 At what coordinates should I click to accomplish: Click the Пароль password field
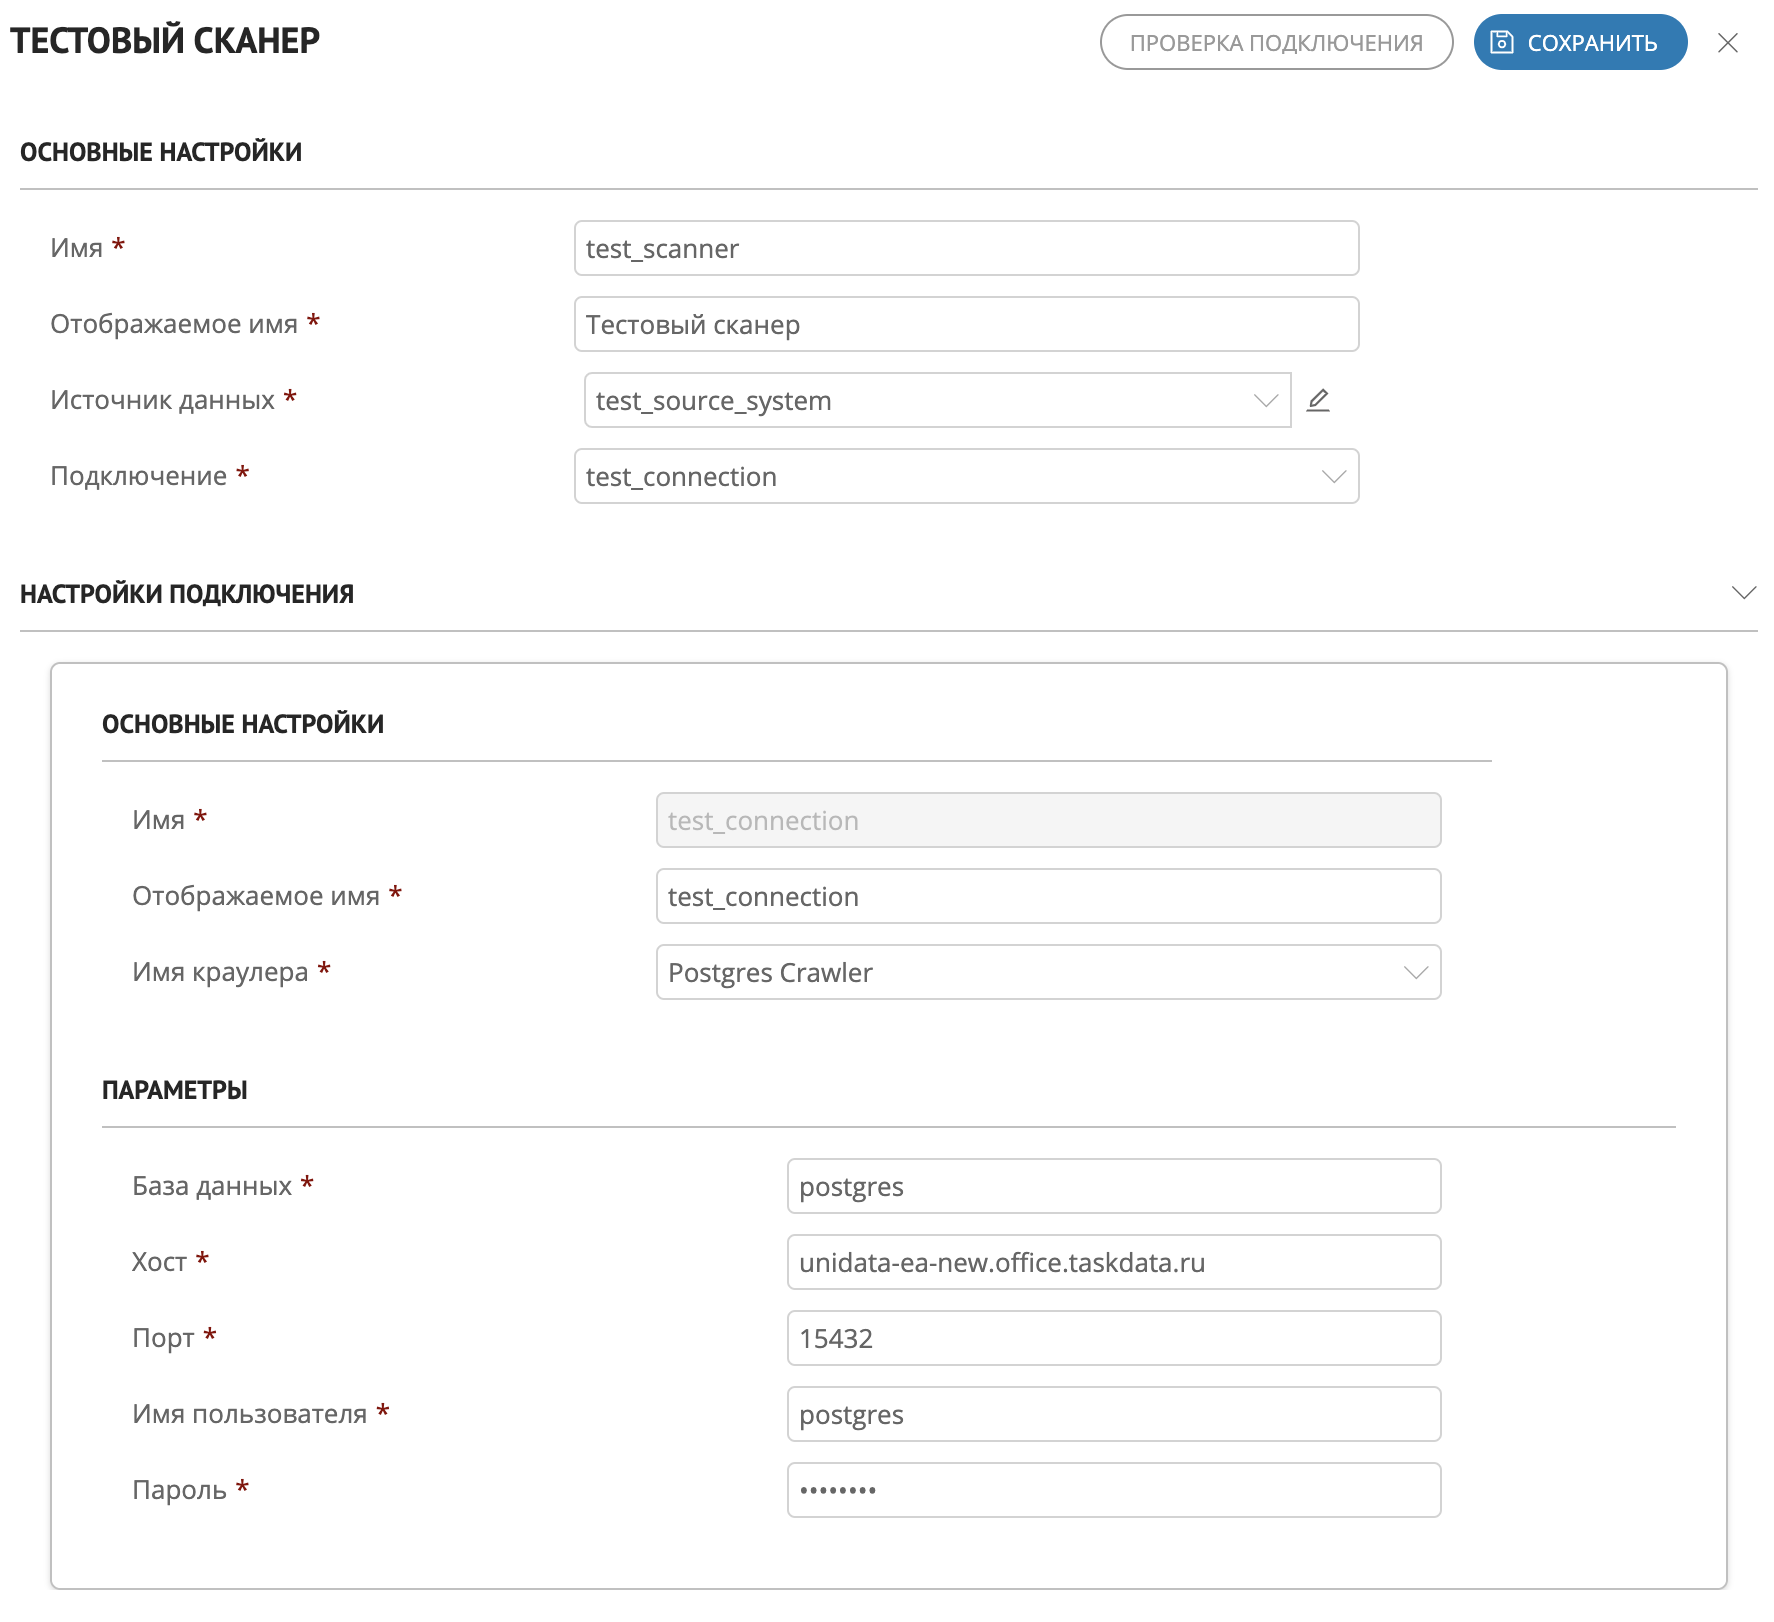(1113, 1490)
